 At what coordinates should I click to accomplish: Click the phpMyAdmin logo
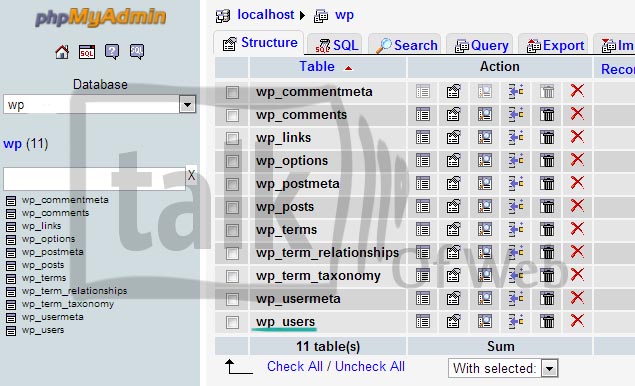100,17
